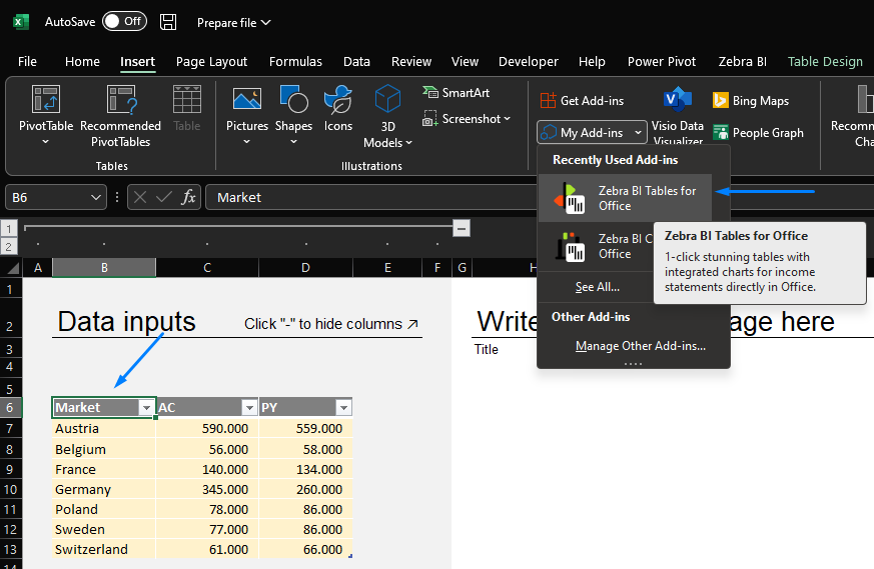
Task: Open the File tab
Action: 27,61
